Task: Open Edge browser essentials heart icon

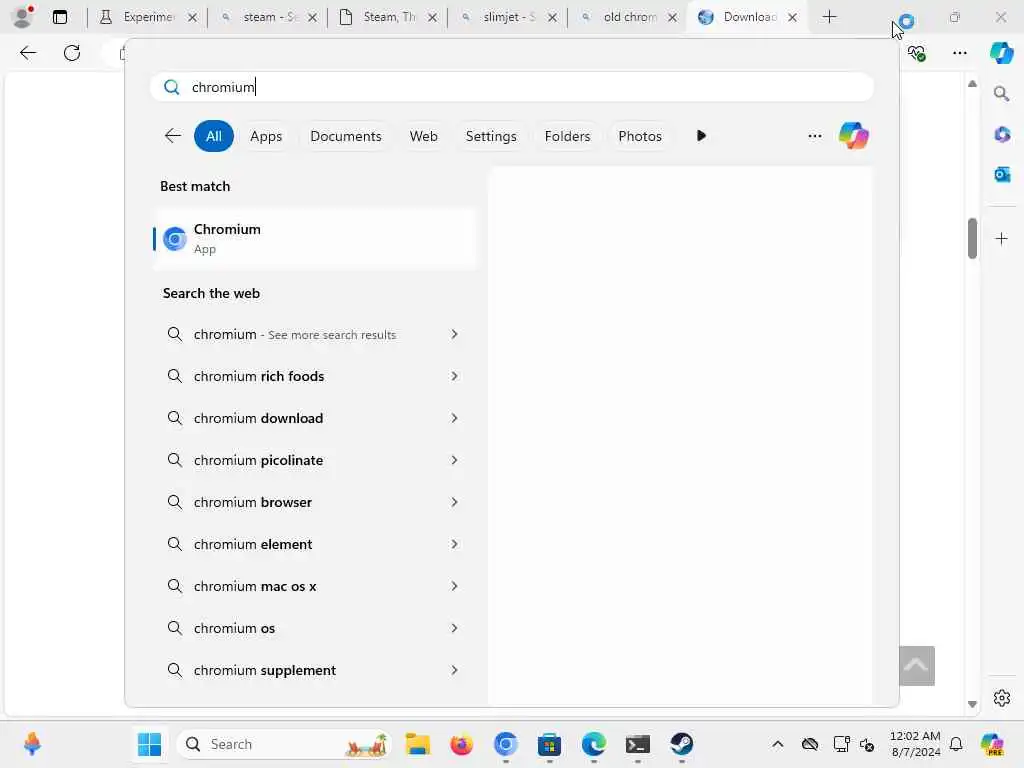Action: click(916, 53)
